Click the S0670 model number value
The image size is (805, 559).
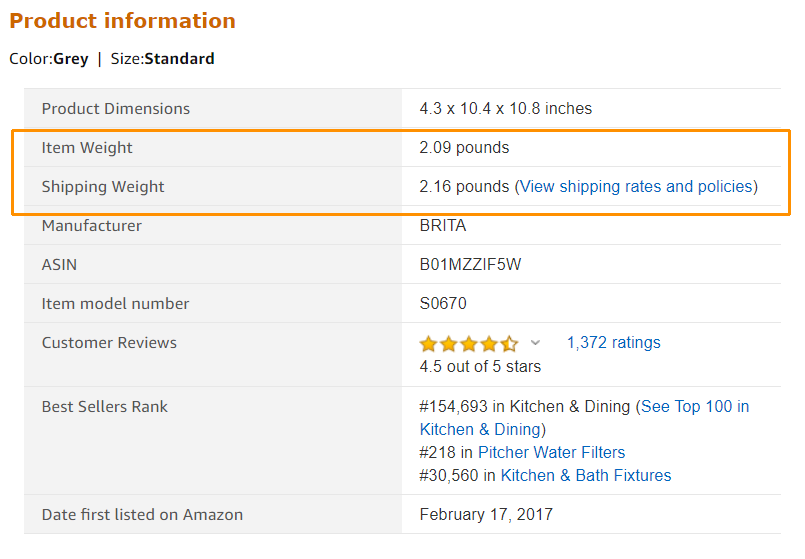tap(443, 303)
